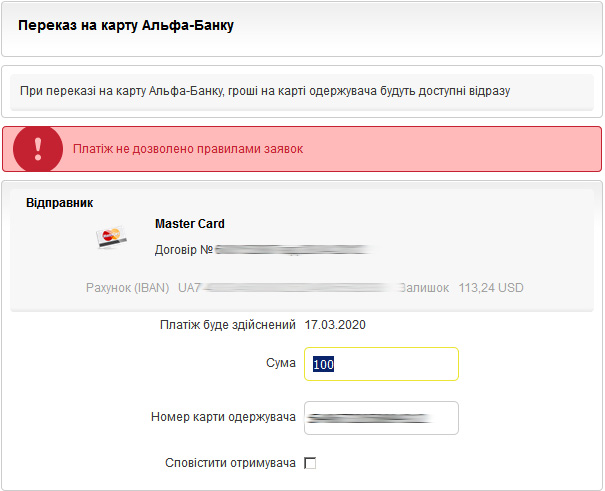Screen dimensions: 605x491
Task: Select the Master Card sender label
Action: click(x=190, y=224)
